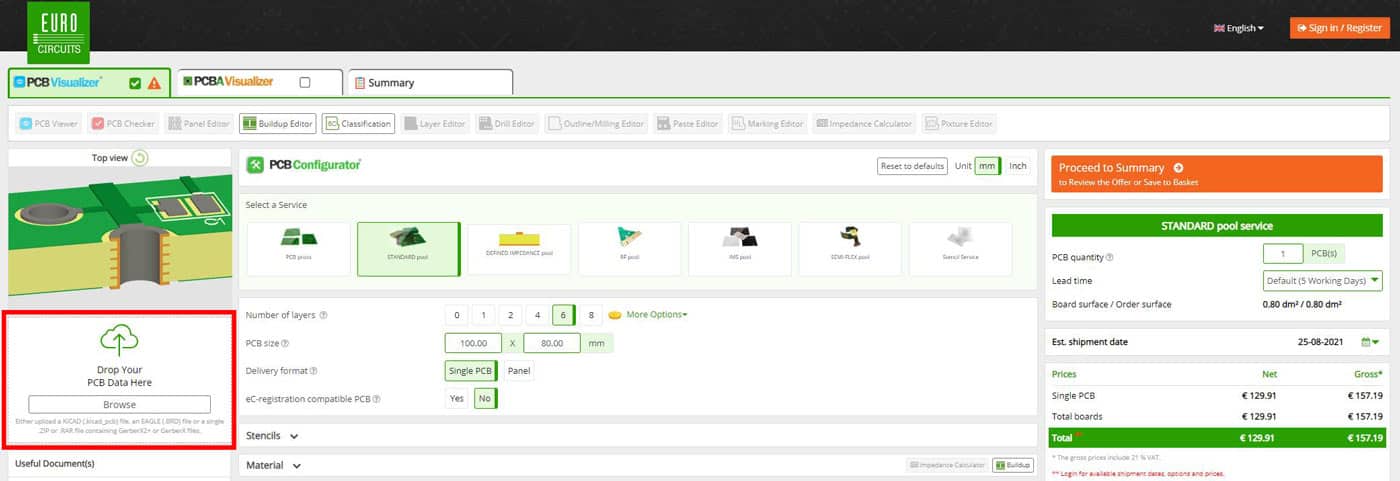Open the Summary tab
This screenshot has width=1400, height=481.
(x=430, y=82)
